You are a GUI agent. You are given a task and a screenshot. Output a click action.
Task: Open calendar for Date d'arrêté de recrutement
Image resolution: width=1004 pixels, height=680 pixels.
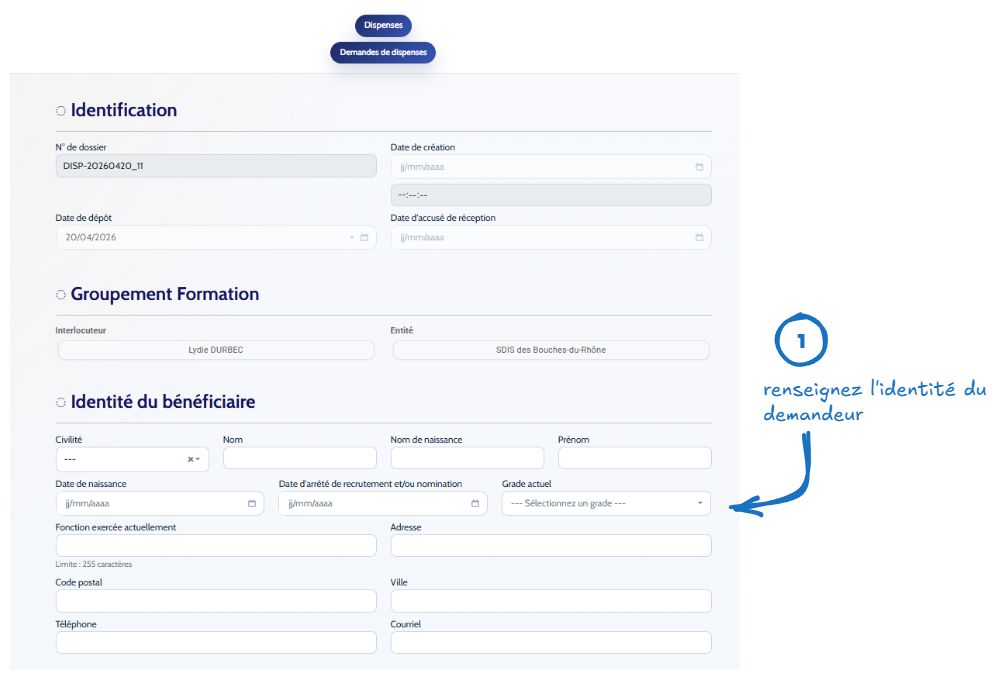[x=475, y=504]
